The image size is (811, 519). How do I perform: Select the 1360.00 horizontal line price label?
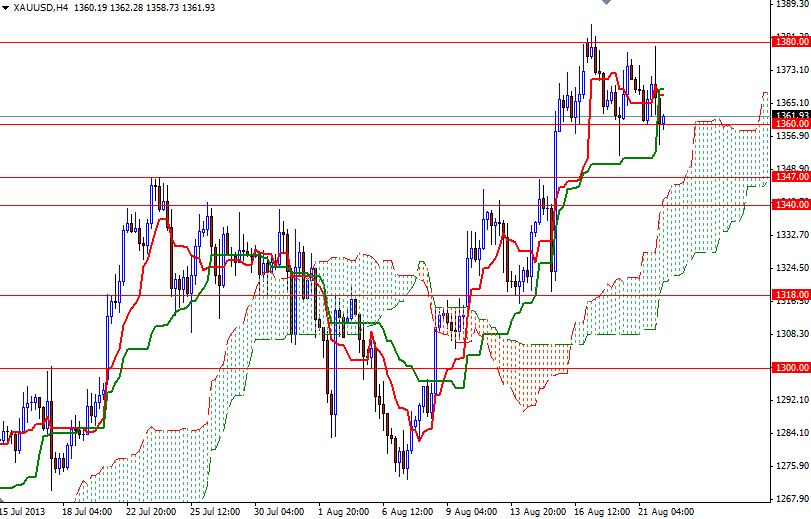pos(791,124)
